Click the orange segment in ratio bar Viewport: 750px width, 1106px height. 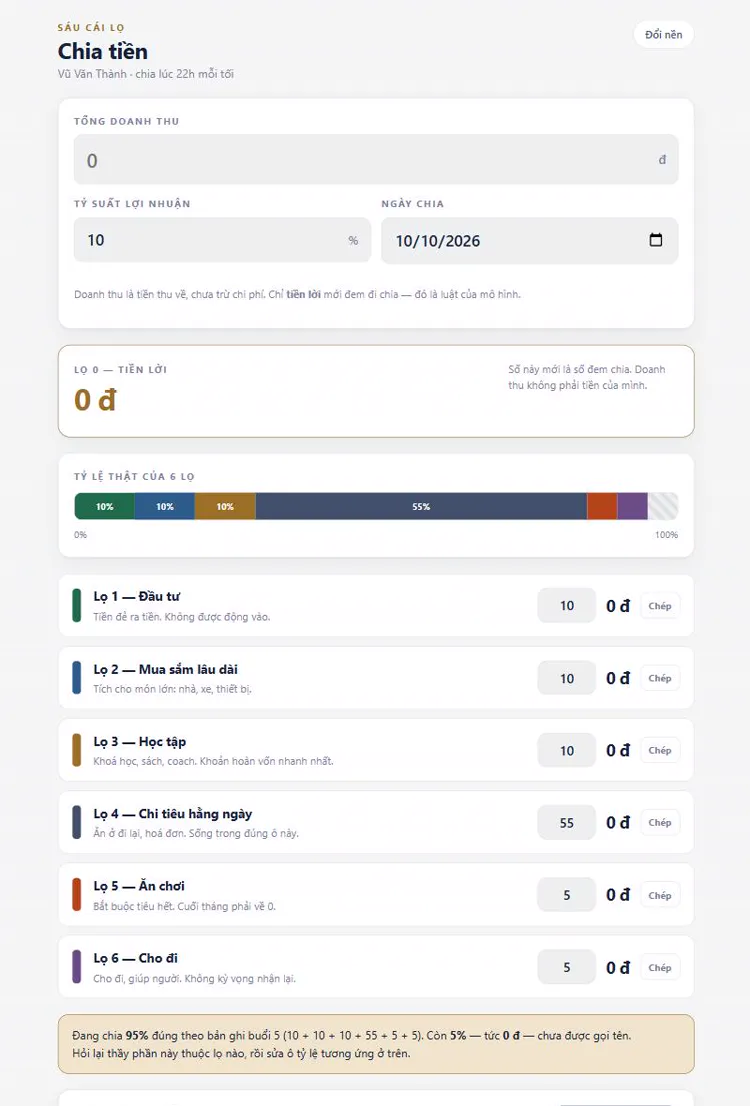[x=602, y=506]
